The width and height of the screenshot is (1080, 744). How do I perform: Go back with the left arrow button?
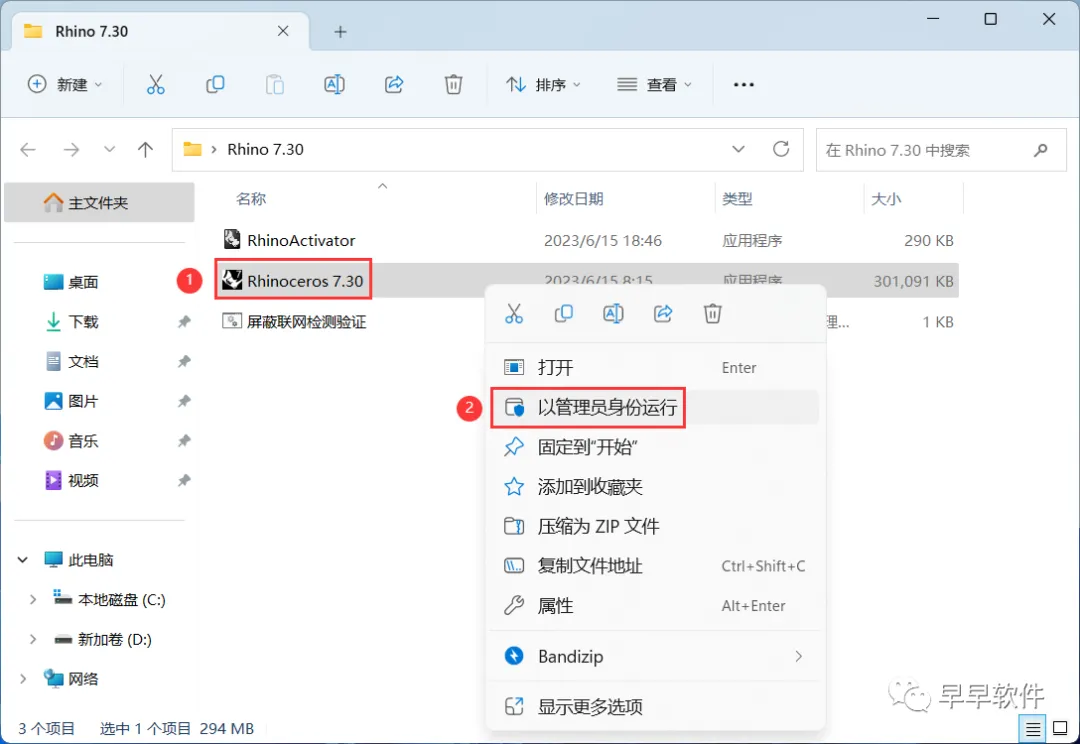pos(28,149)
